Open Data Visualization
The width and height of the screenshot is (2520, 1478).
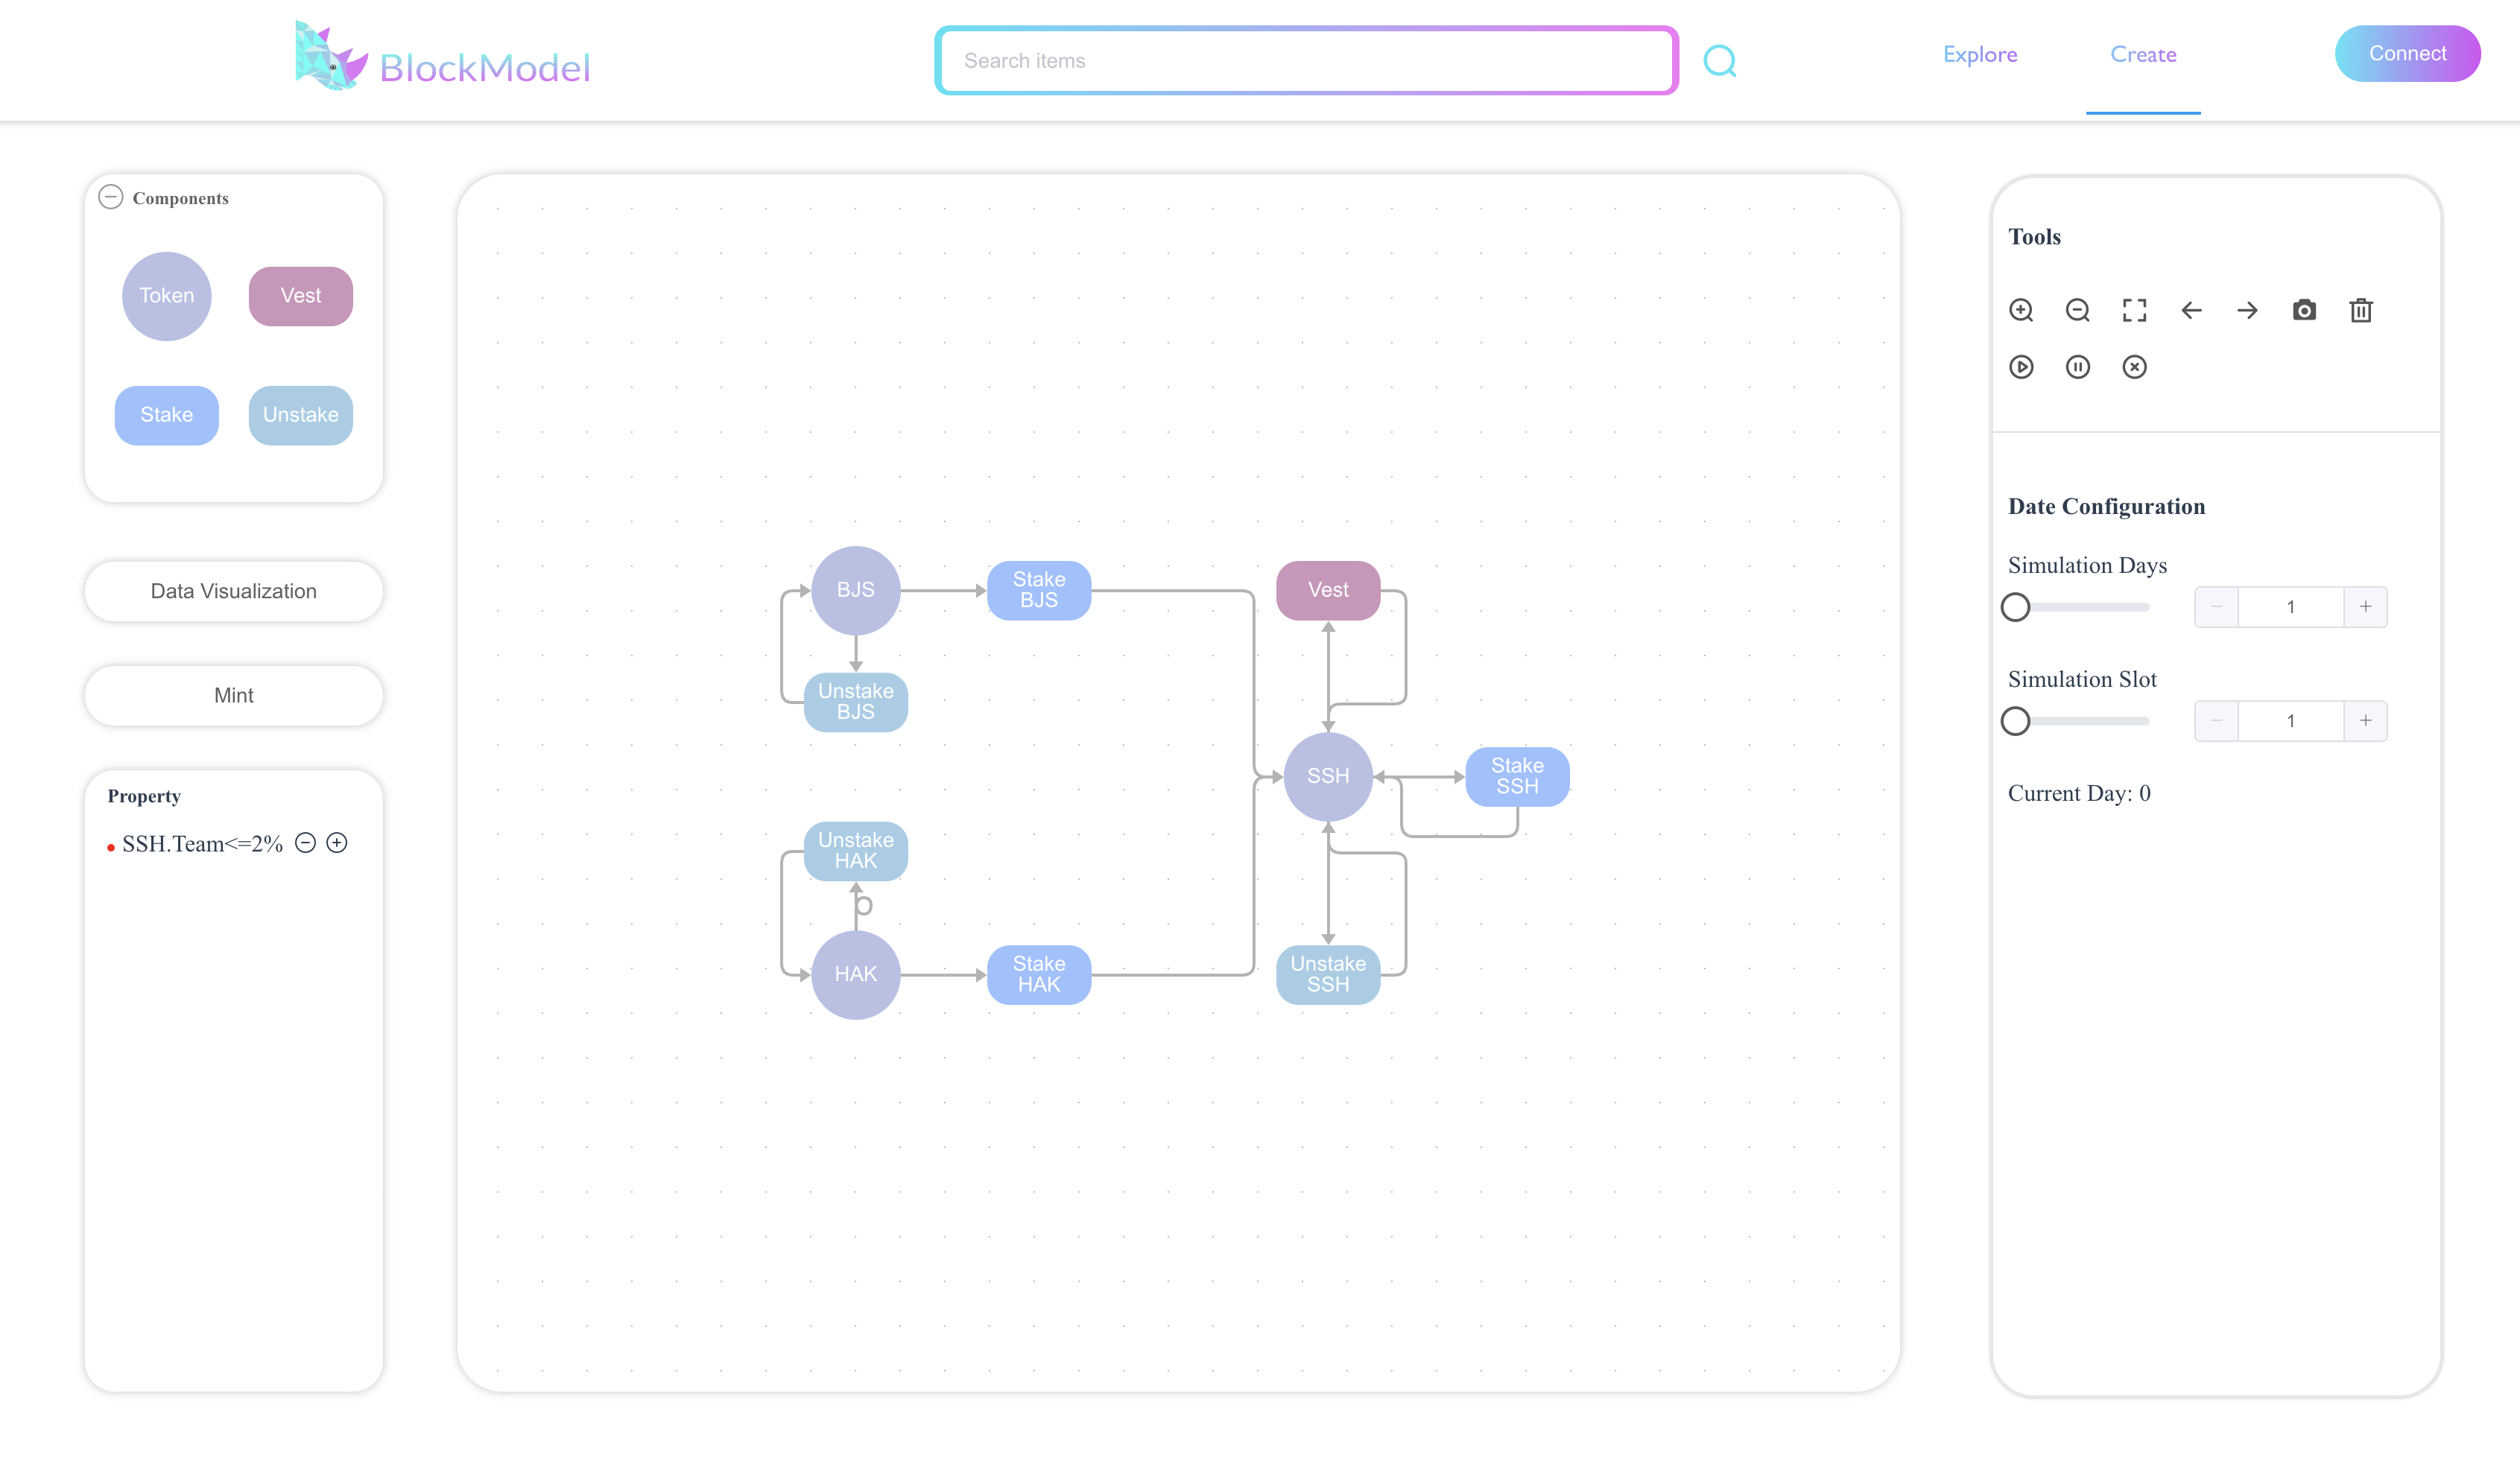[x=233, y=591]
